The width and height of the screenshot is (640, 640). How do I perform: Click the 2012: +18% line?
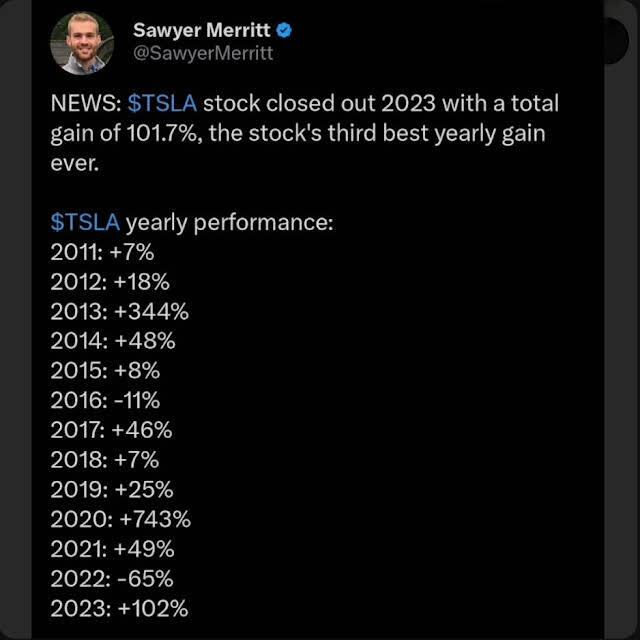click(x=107, y=281)
